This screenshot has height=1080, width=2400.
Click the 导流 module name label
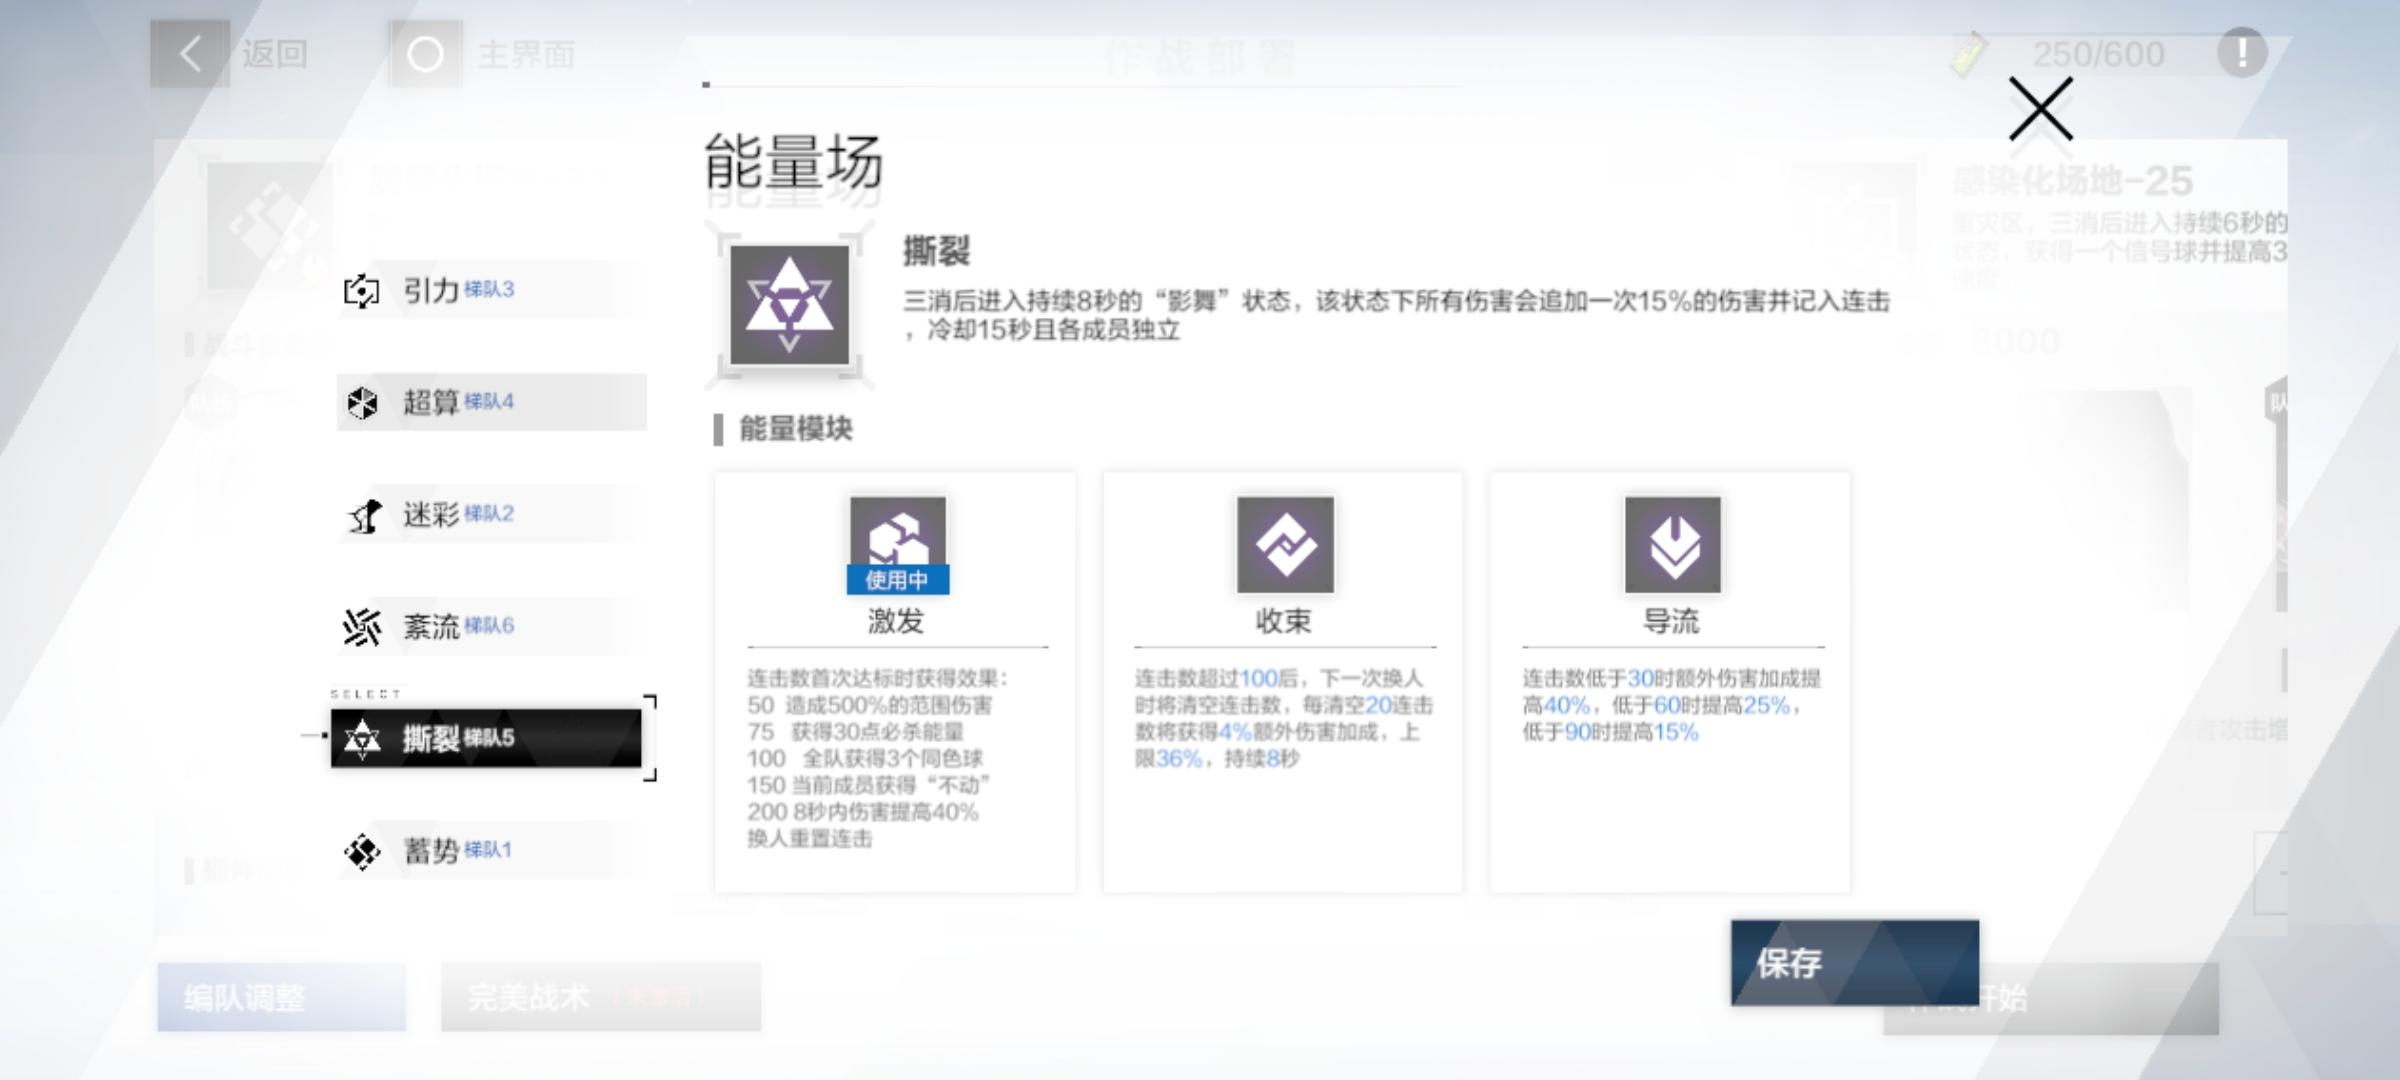pyautogui.click(x=1672, y=621)
